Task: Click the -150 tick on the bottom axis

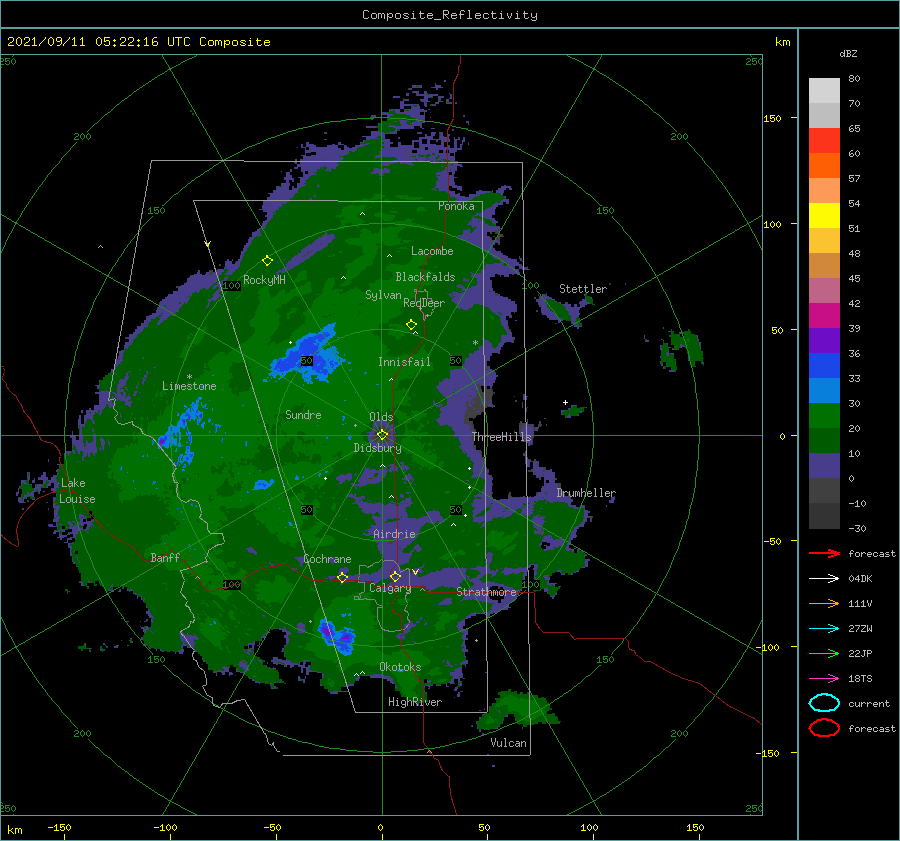Action: tap(59, 827)
